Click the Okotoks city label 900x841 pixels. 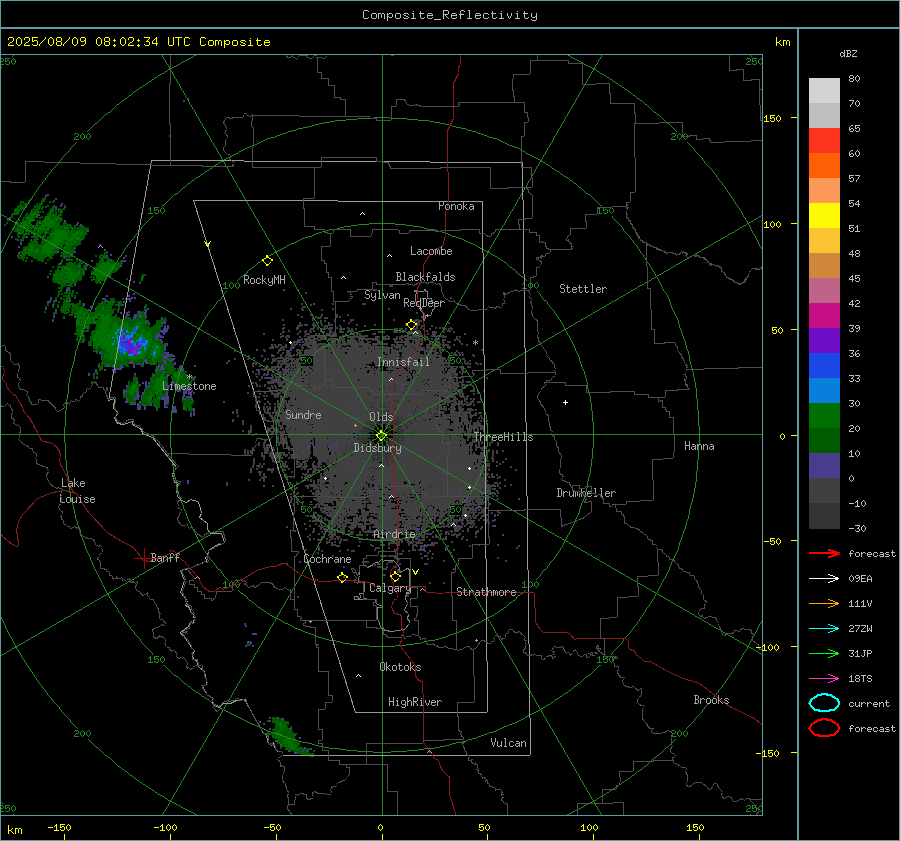[400, 667]
